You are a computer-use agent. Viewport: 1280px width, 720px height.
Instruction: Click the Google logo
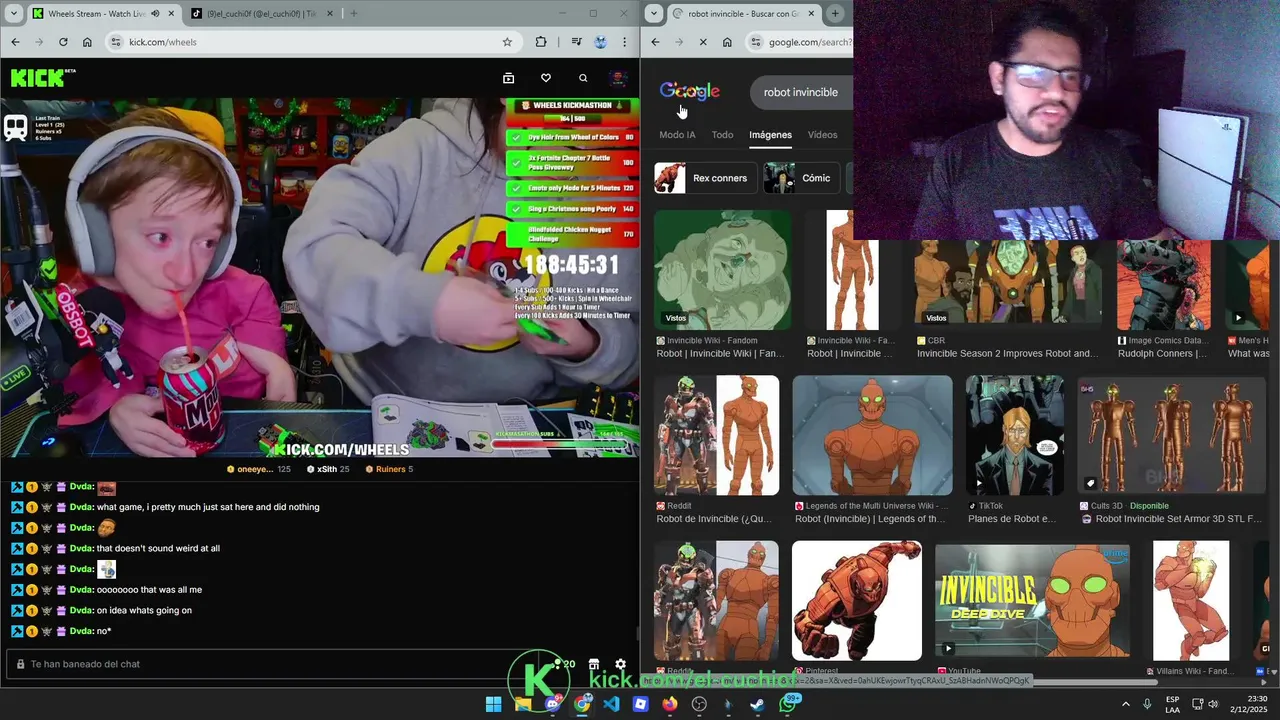689,92
